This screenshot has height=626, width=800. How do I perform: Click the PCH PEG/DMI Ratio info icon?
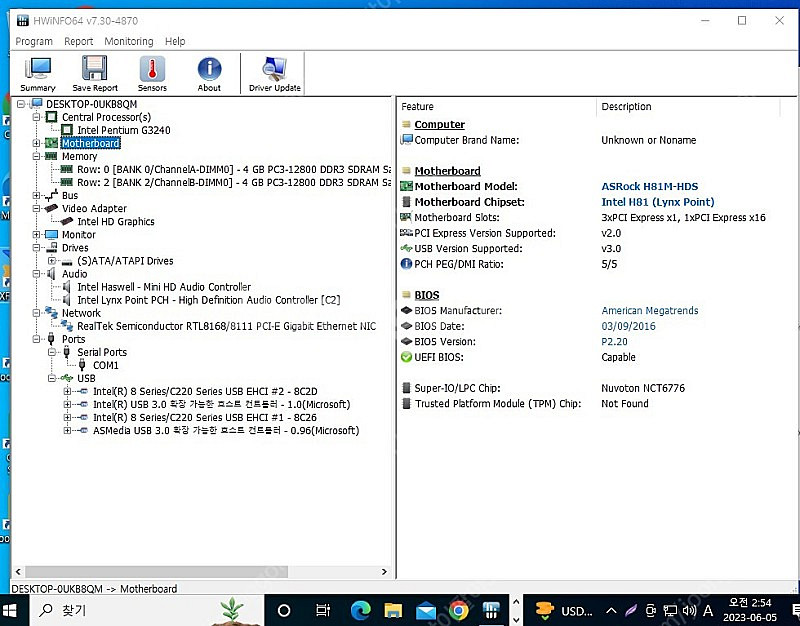tap(406, 264)
